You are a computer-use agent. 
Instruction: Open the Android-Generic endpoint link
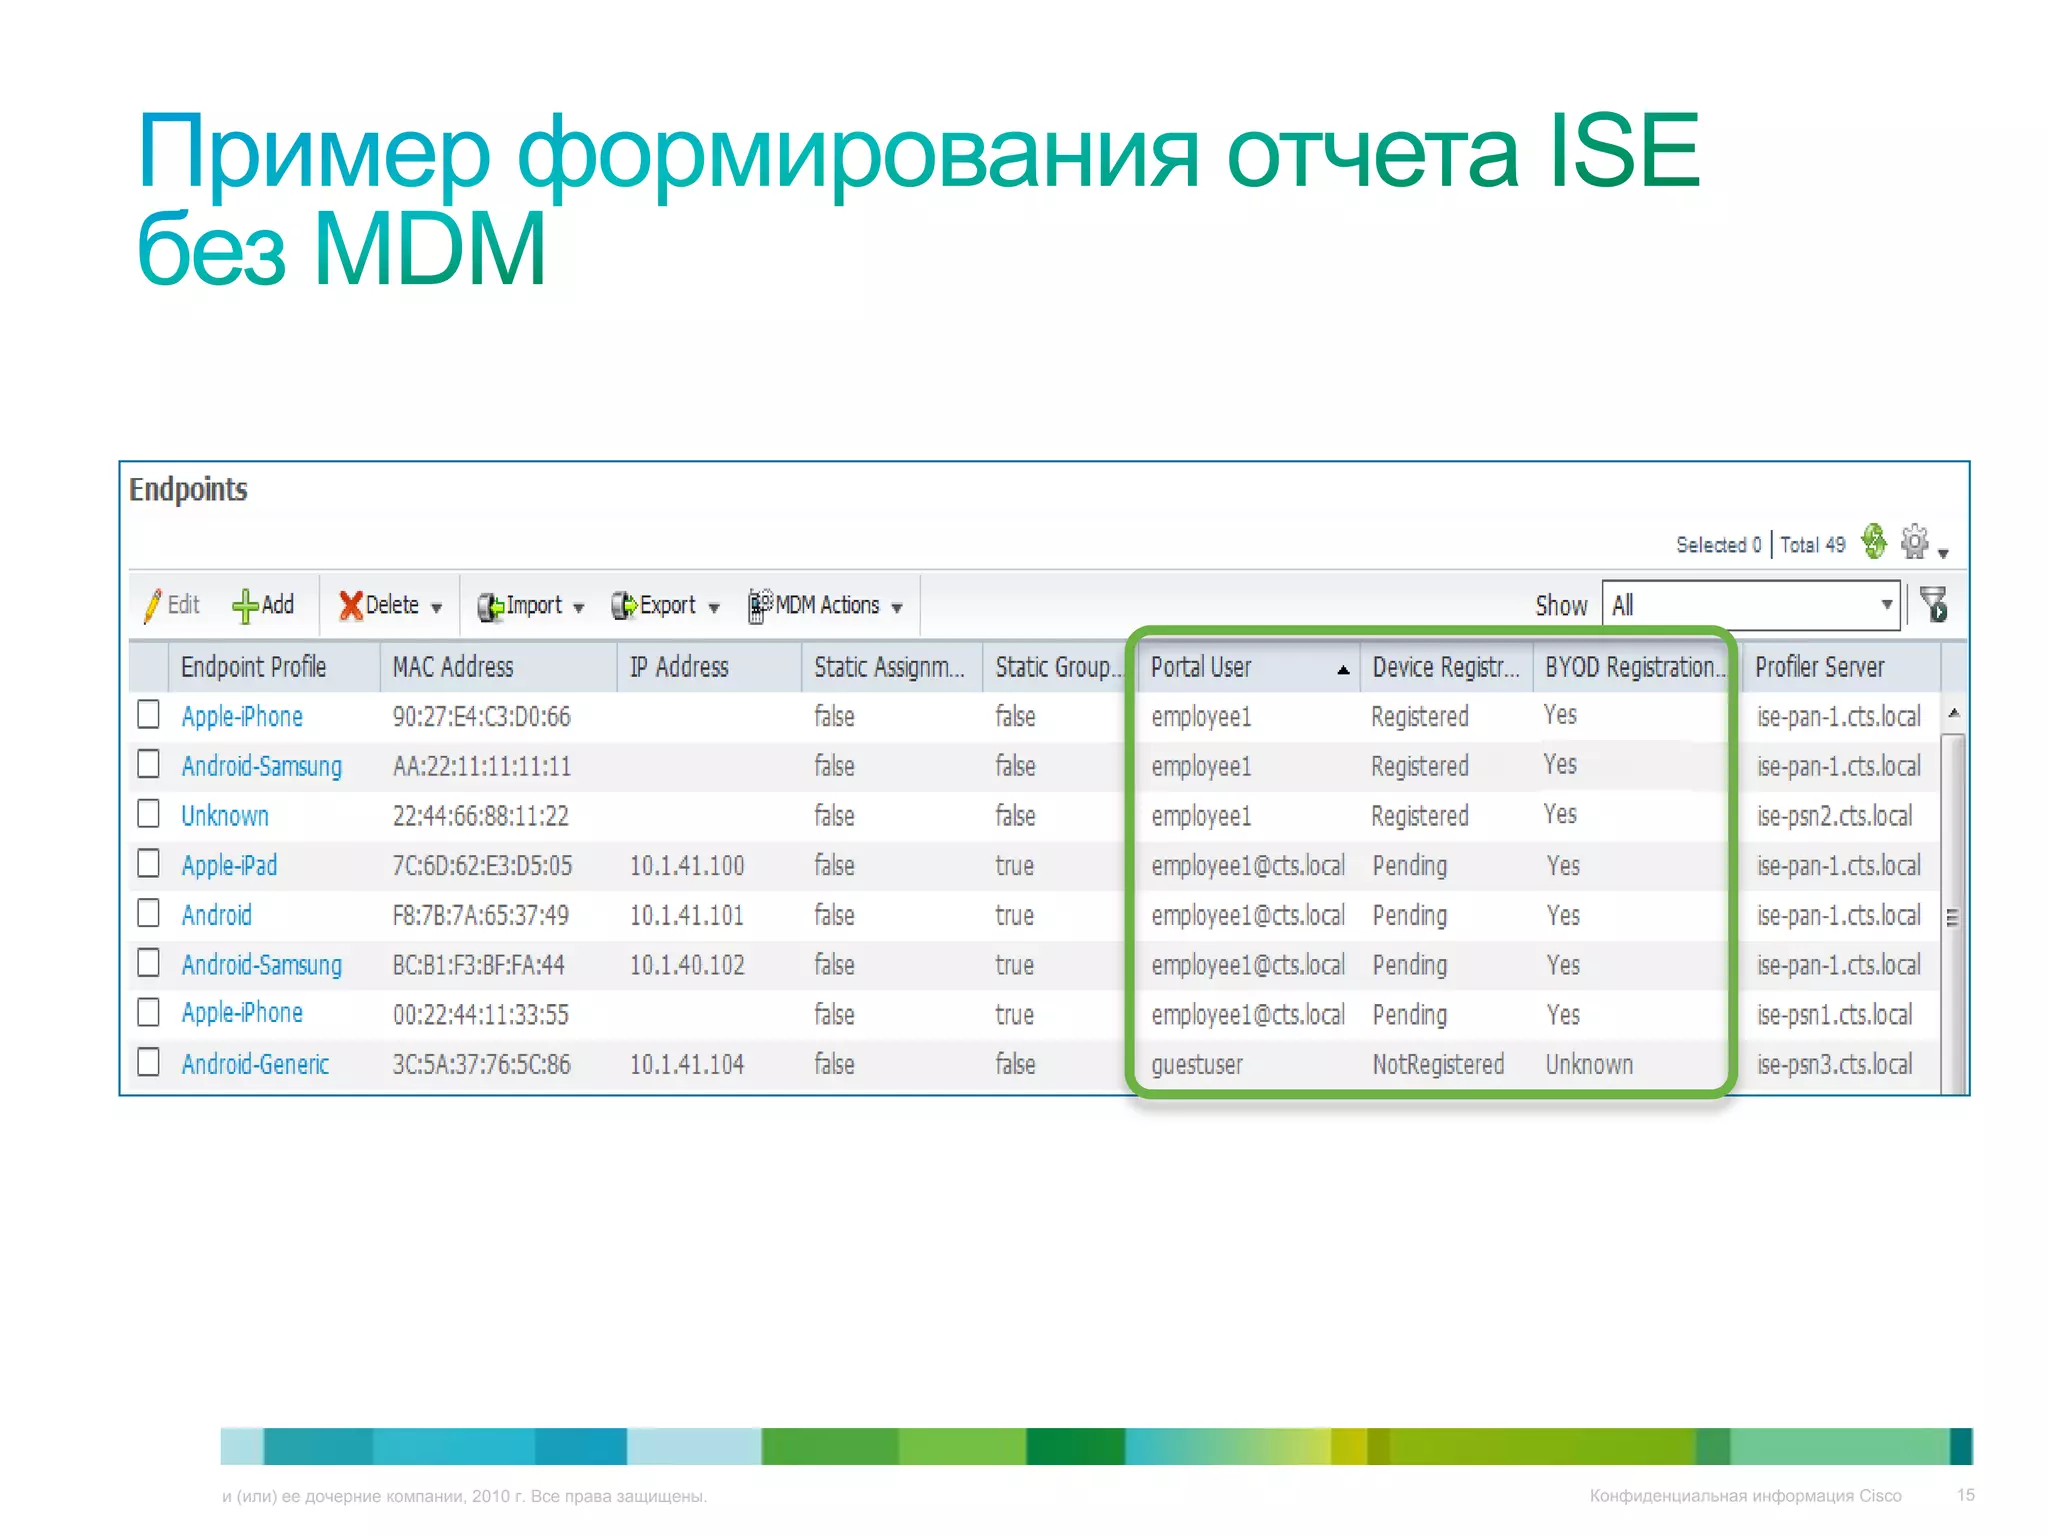pos(255,1064)
